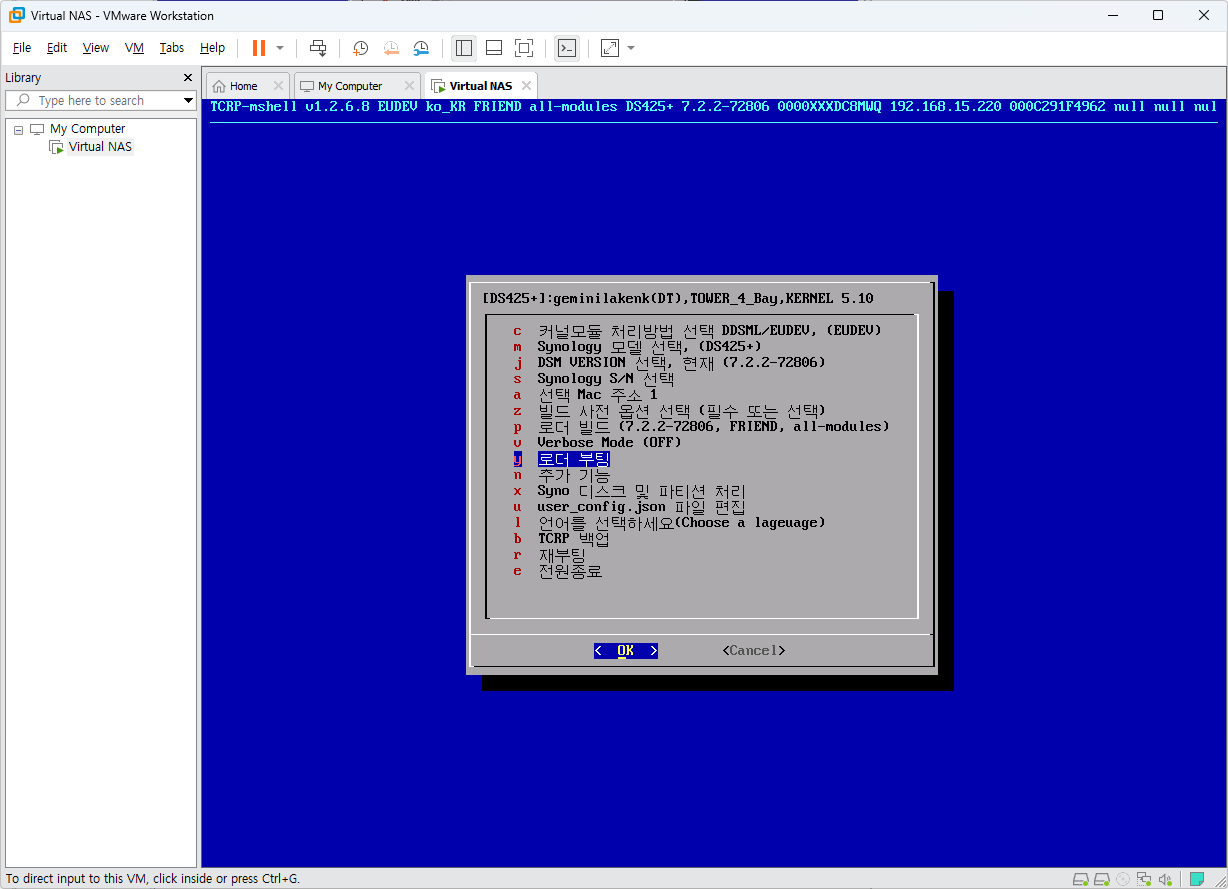Click the Send Ctrl+Alt+Del icon
Image resolution: width=1228 pixels, height=889 pixels.
tap(318, 48)
